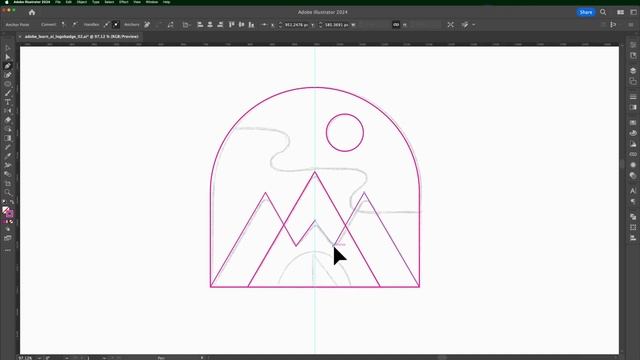
Task: Click Horizontal Align Right icon
Action: 220,24
